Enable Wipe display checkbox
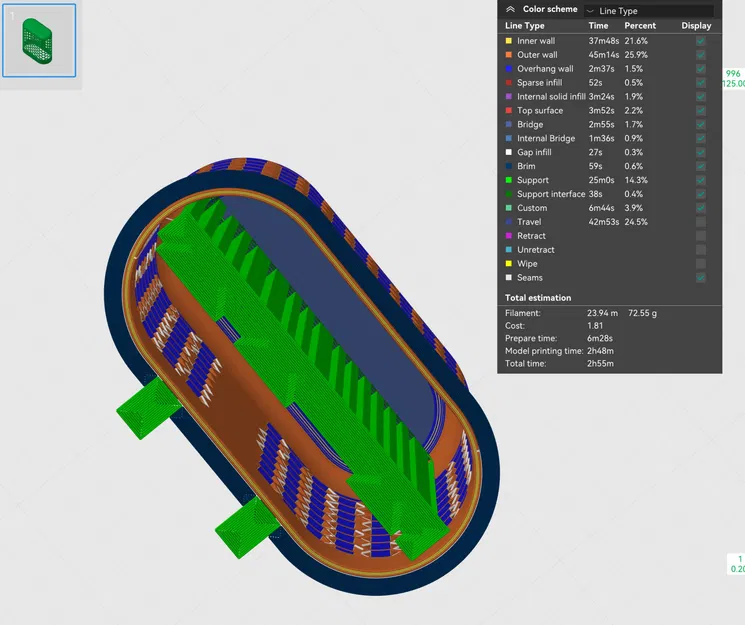Image resolution: width=745 pixels, height=625 pixels. point(700,264)
